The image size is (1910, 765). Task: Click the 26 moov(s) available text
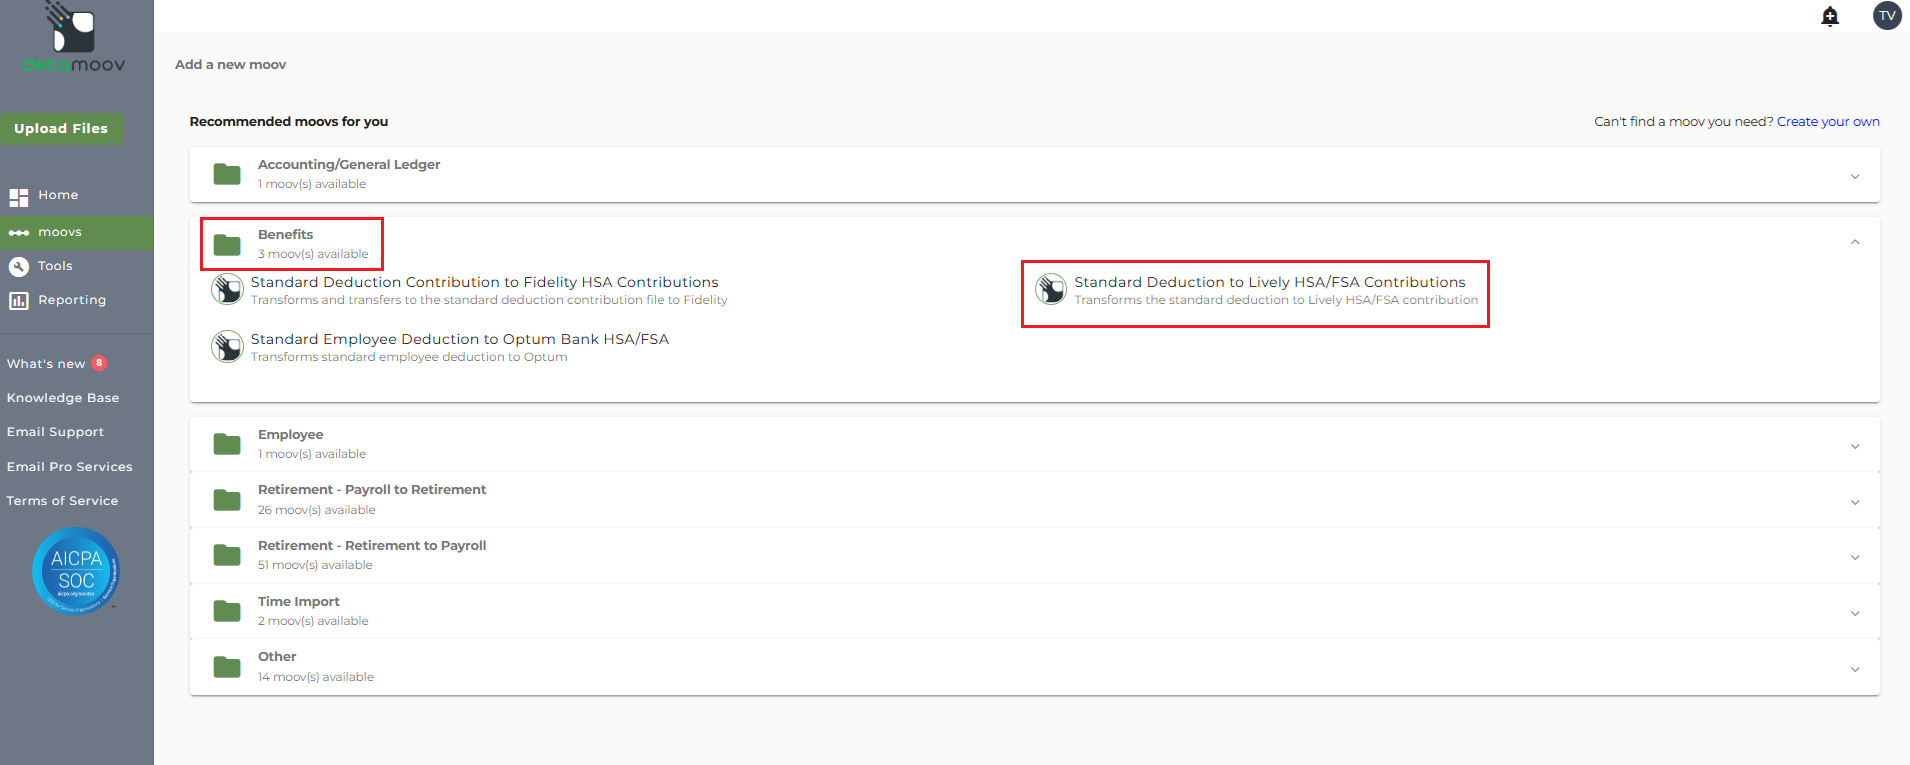coord(317,510)
